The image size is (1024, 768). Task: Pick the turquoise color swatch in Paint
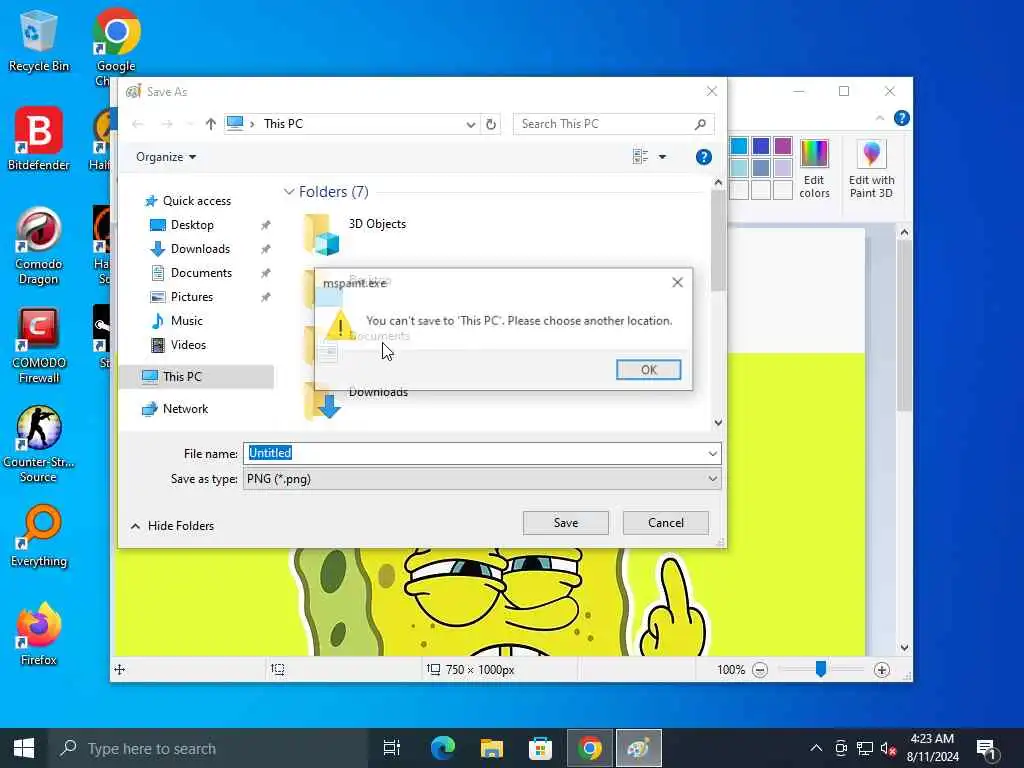click(x=739, y=146)
